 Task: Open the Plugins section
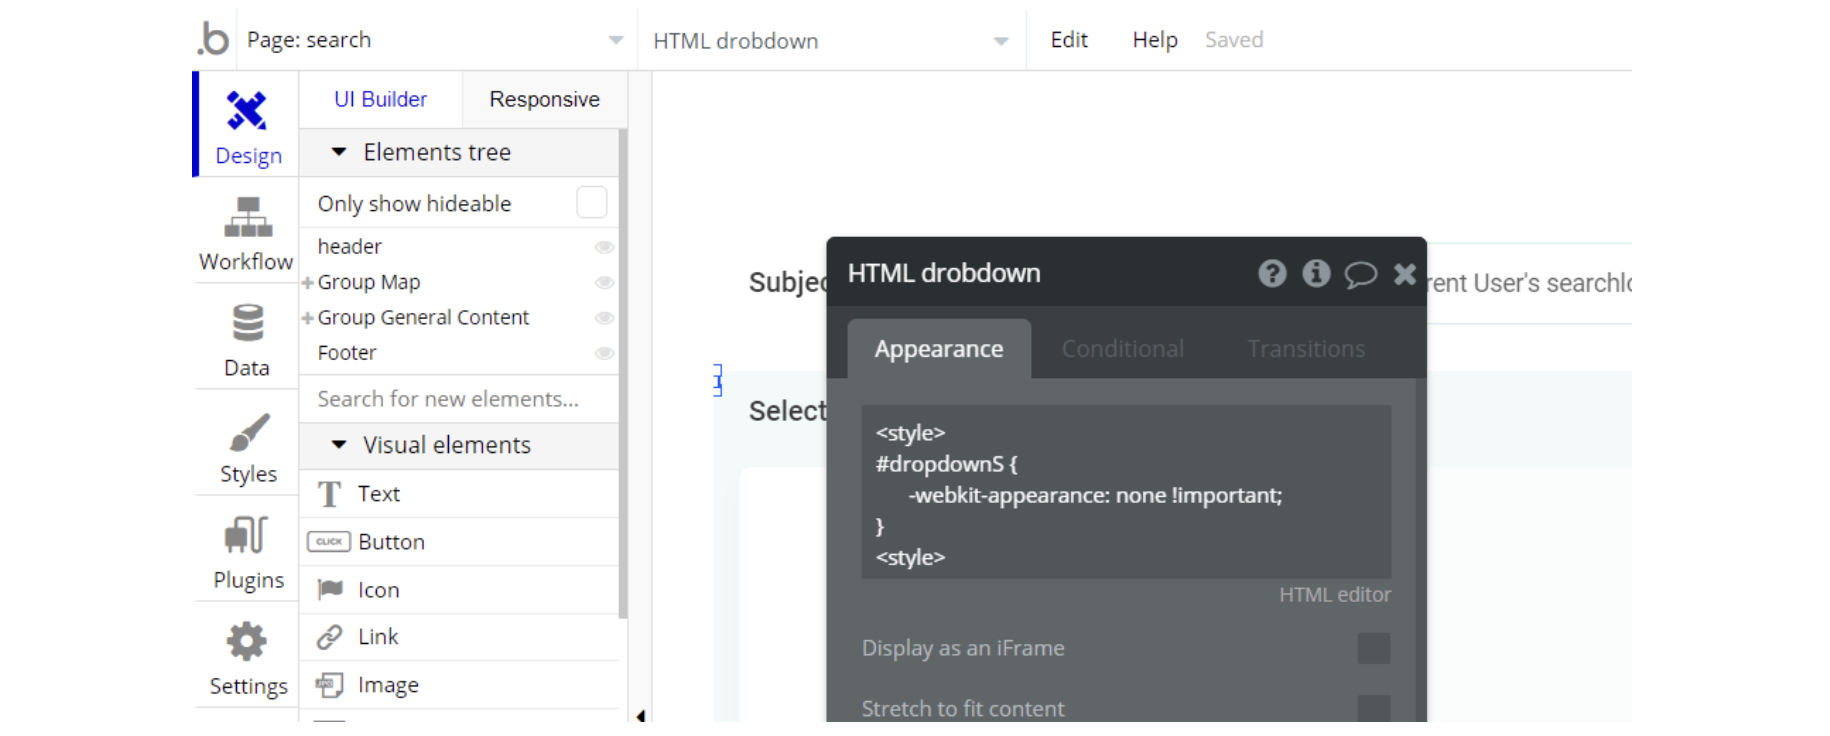click(x=248, y=552)
